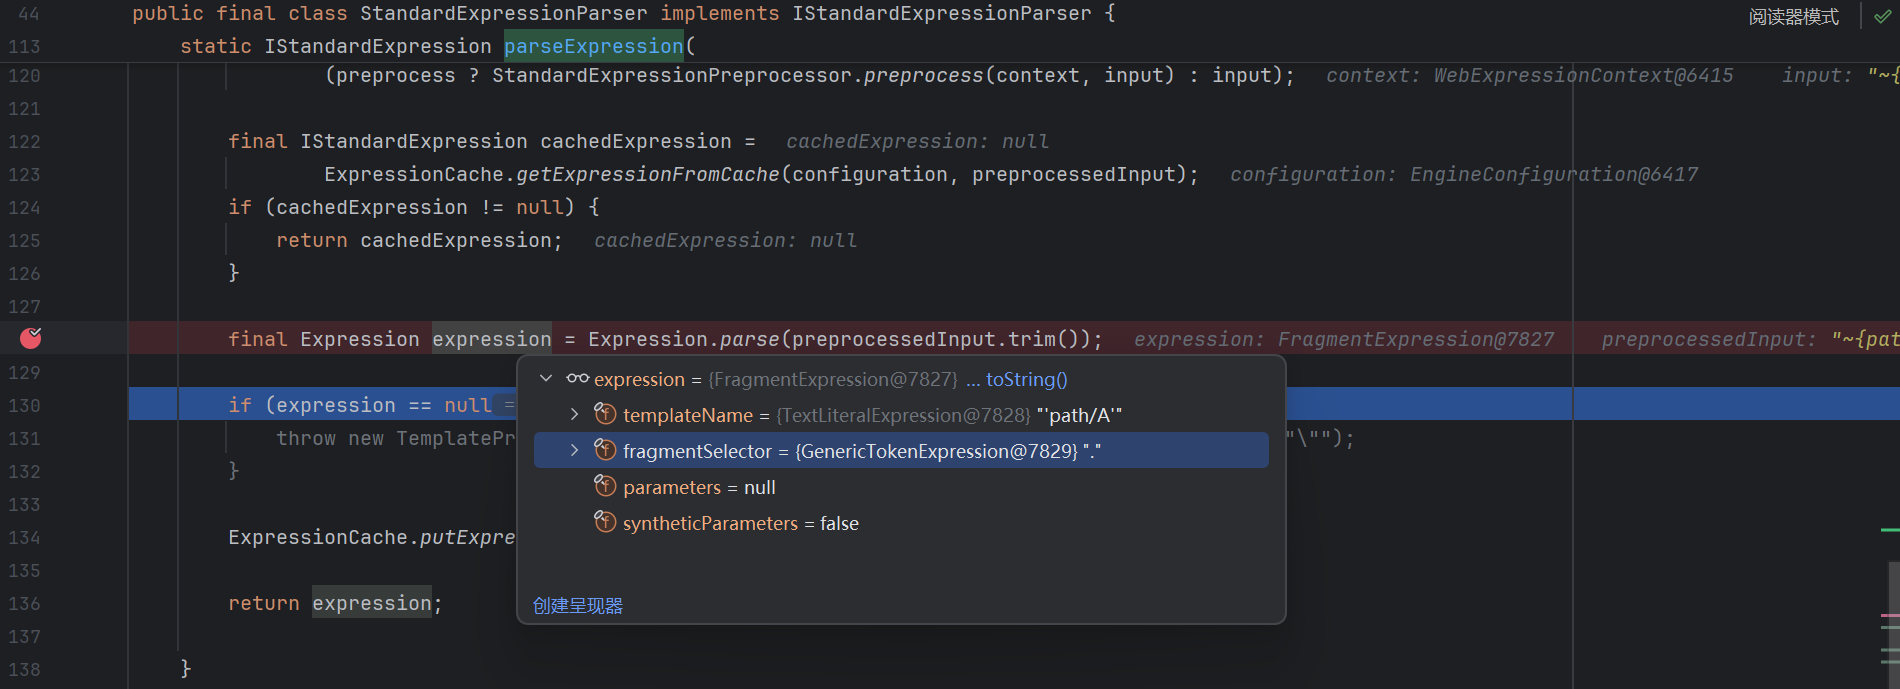The image size is (1900, 689).
Task: Click the 创建呈现器 link
Action: (577, 606)
